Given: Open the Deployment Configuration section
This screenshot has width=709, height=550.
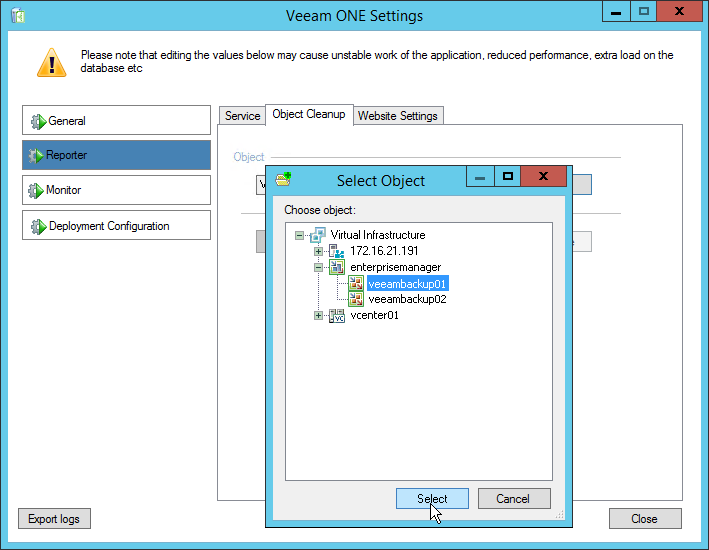Looking at the screenshot, I should 116,225.
